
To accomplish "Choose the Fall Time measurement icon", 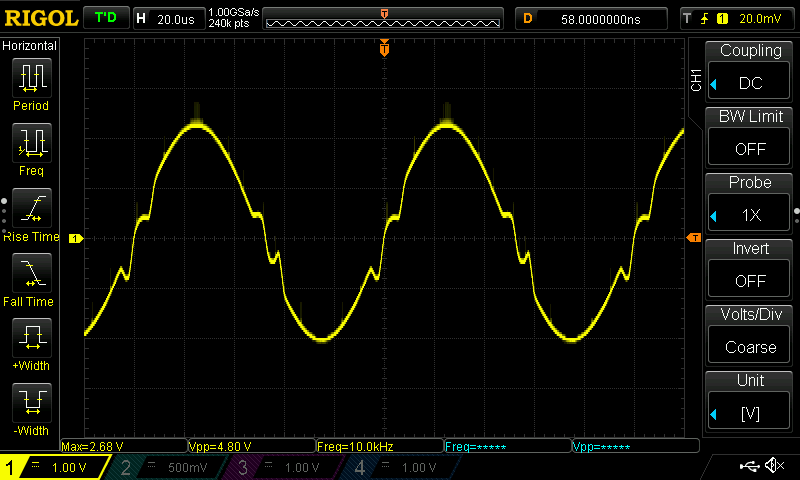I will [31, 273].
